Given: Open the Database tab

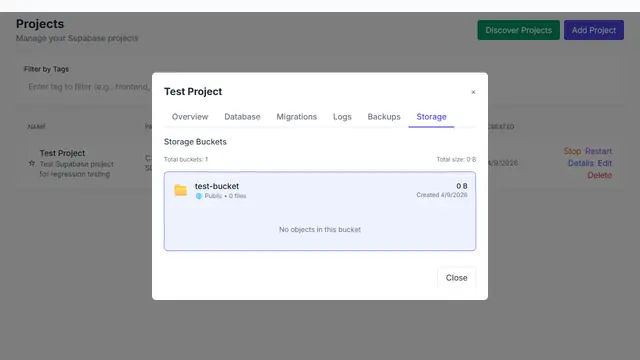Looking at the screenshot, I should (242, 117).
